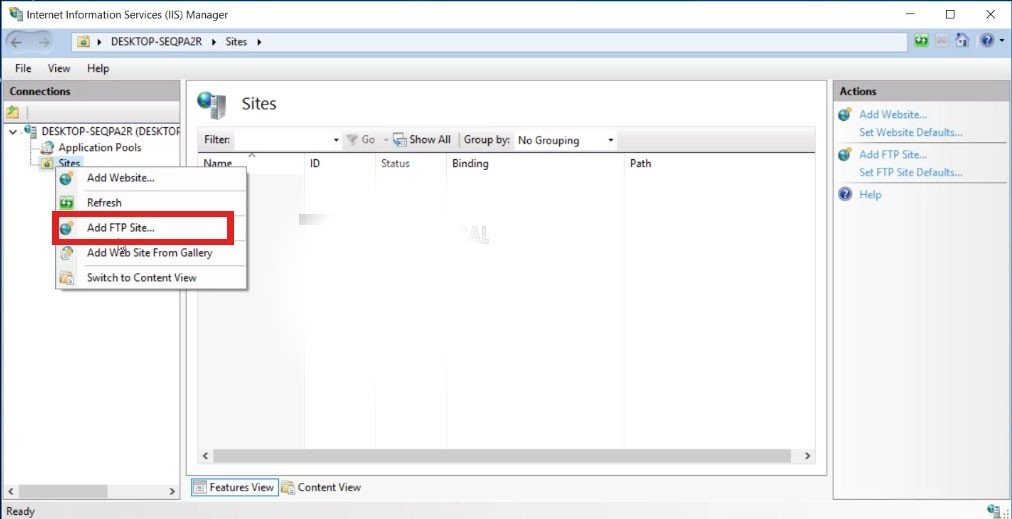1012x519 pixels.
Task: Select the DESKTOP-SEQPA2R server label in the tree
Action: [111, 131]
